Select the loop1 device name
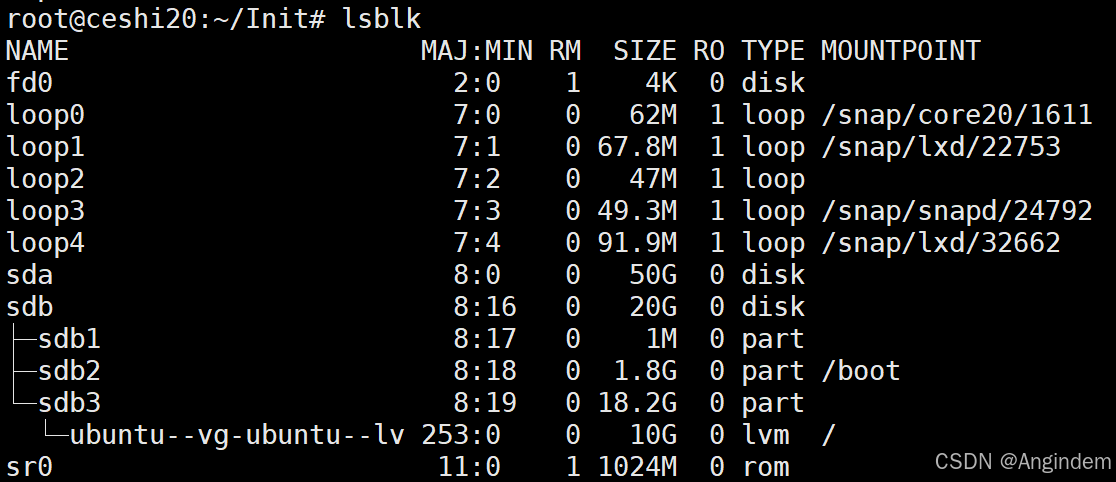 [x=45, y=147]
